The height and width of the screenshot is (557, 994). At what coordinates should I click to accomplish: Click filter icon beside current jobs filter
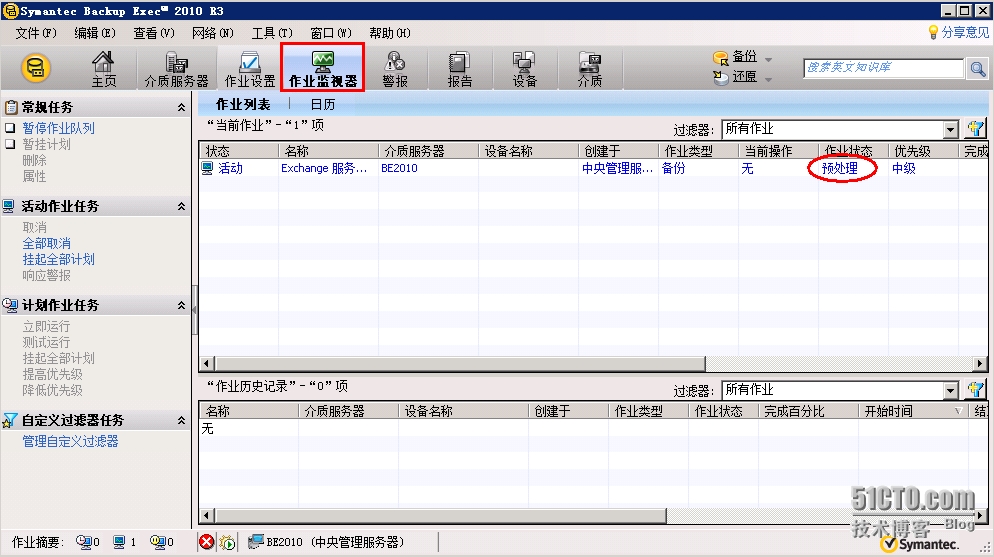(x=976, y=129)
